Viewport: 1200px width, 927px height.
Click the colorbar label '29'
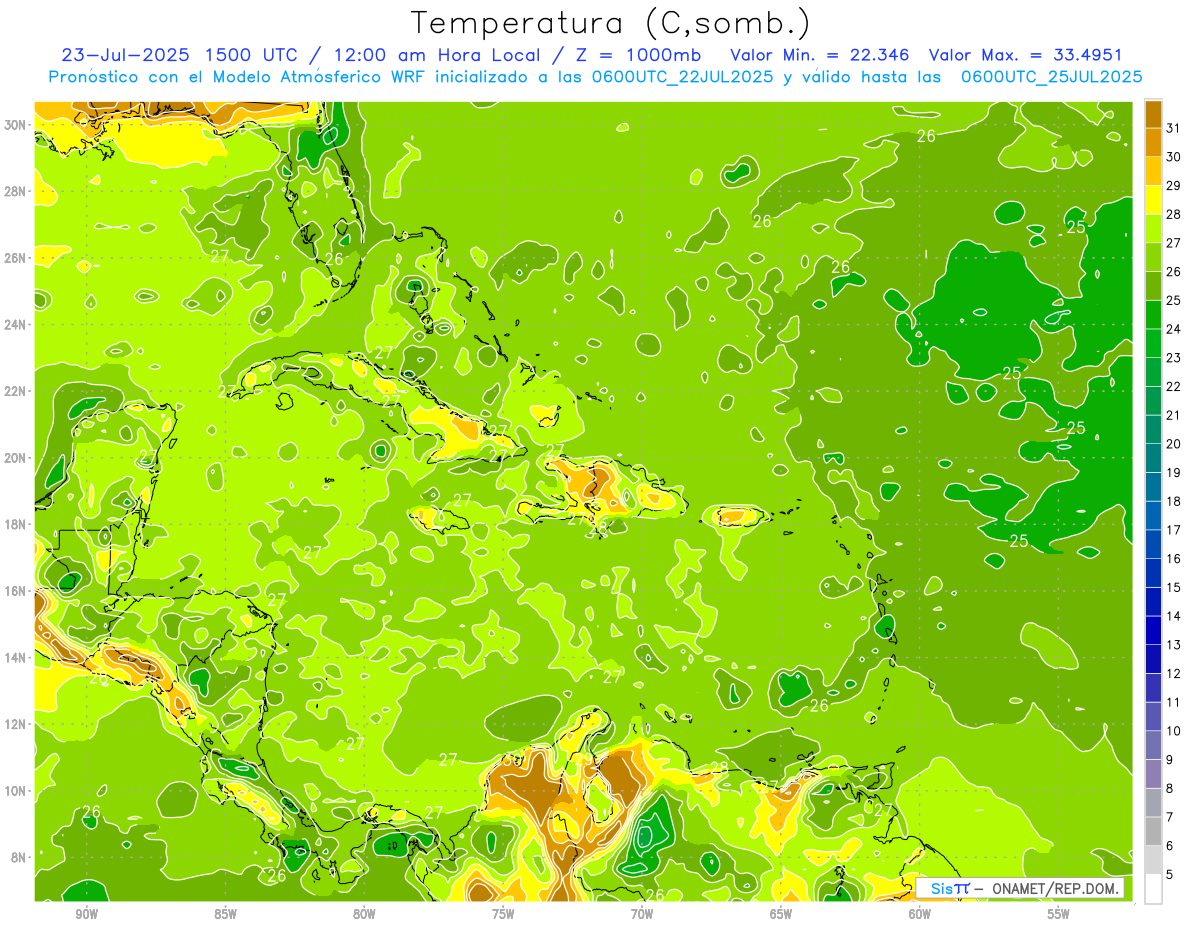[1173, 187]
